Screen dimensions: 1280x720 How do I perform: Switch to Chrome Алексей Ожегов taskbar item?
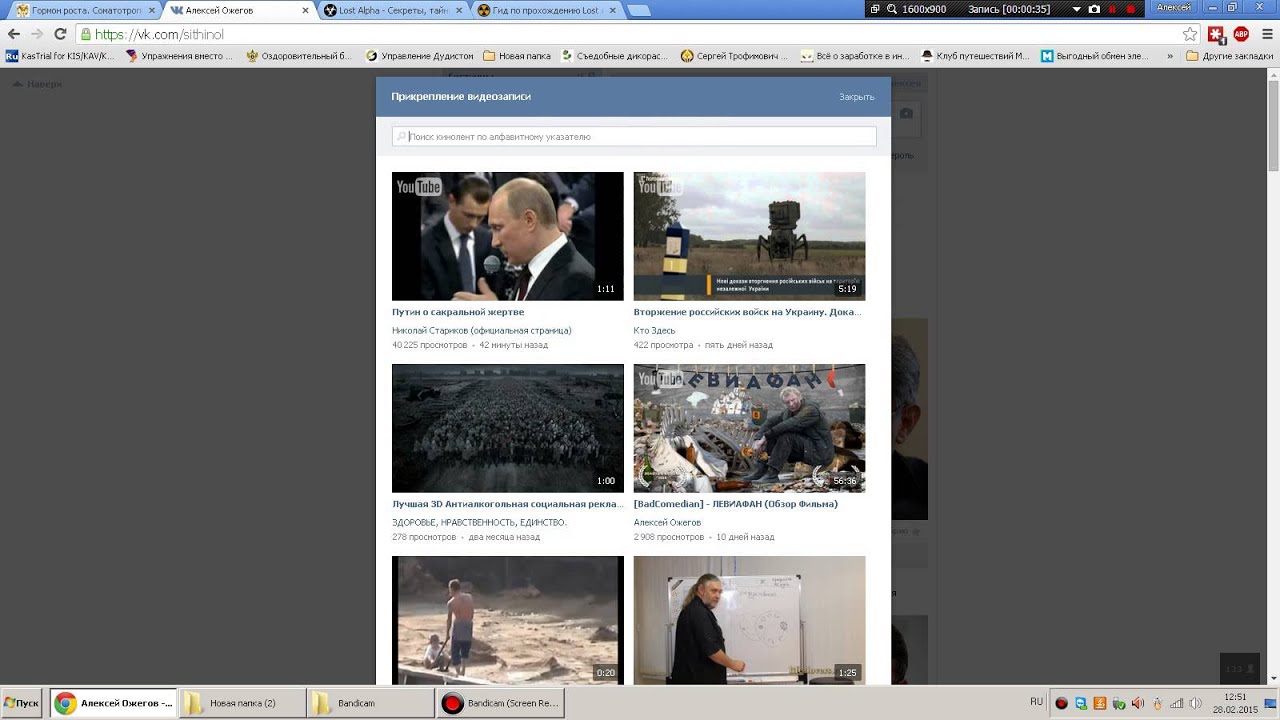click(114, 703)
